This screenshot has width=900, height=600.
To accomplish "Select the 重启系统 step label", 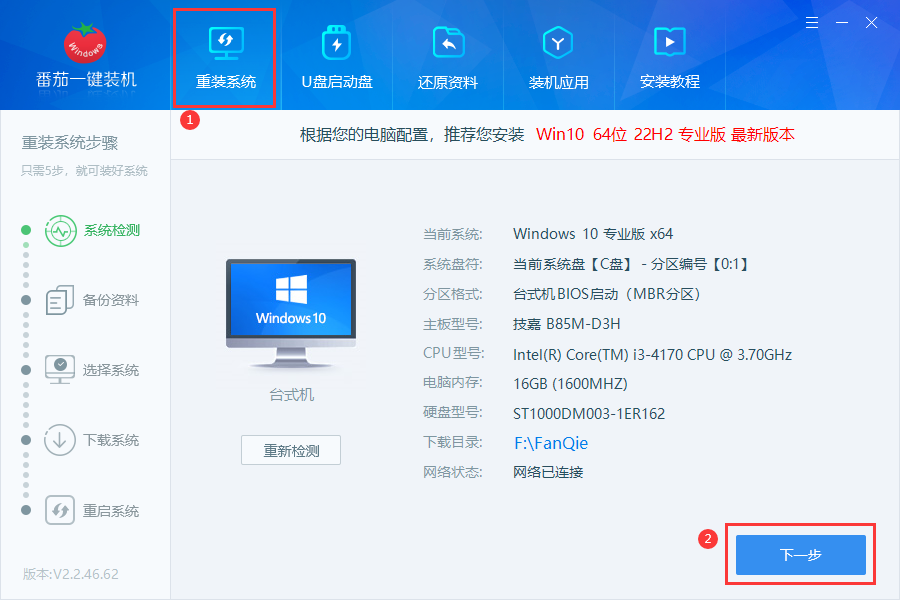I will pos(111,511).
